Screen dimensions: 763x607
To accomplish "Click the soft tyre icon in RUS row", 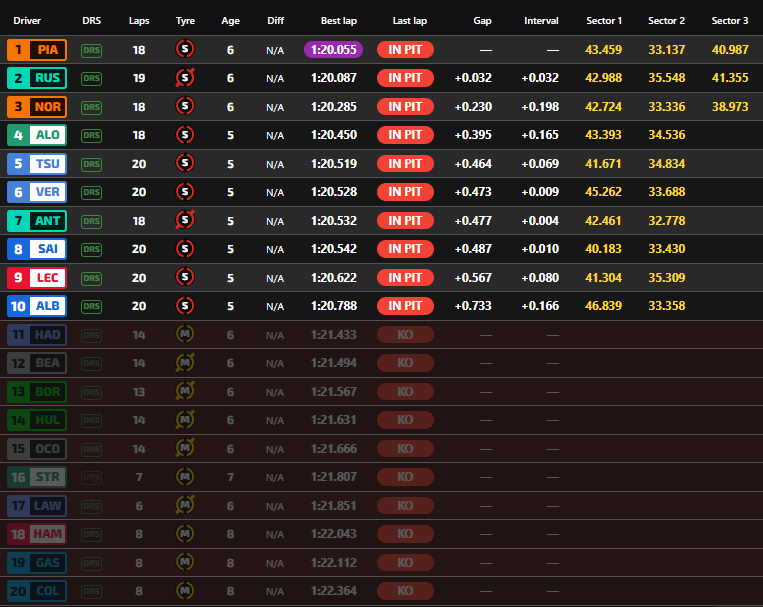I will [185, 78].
